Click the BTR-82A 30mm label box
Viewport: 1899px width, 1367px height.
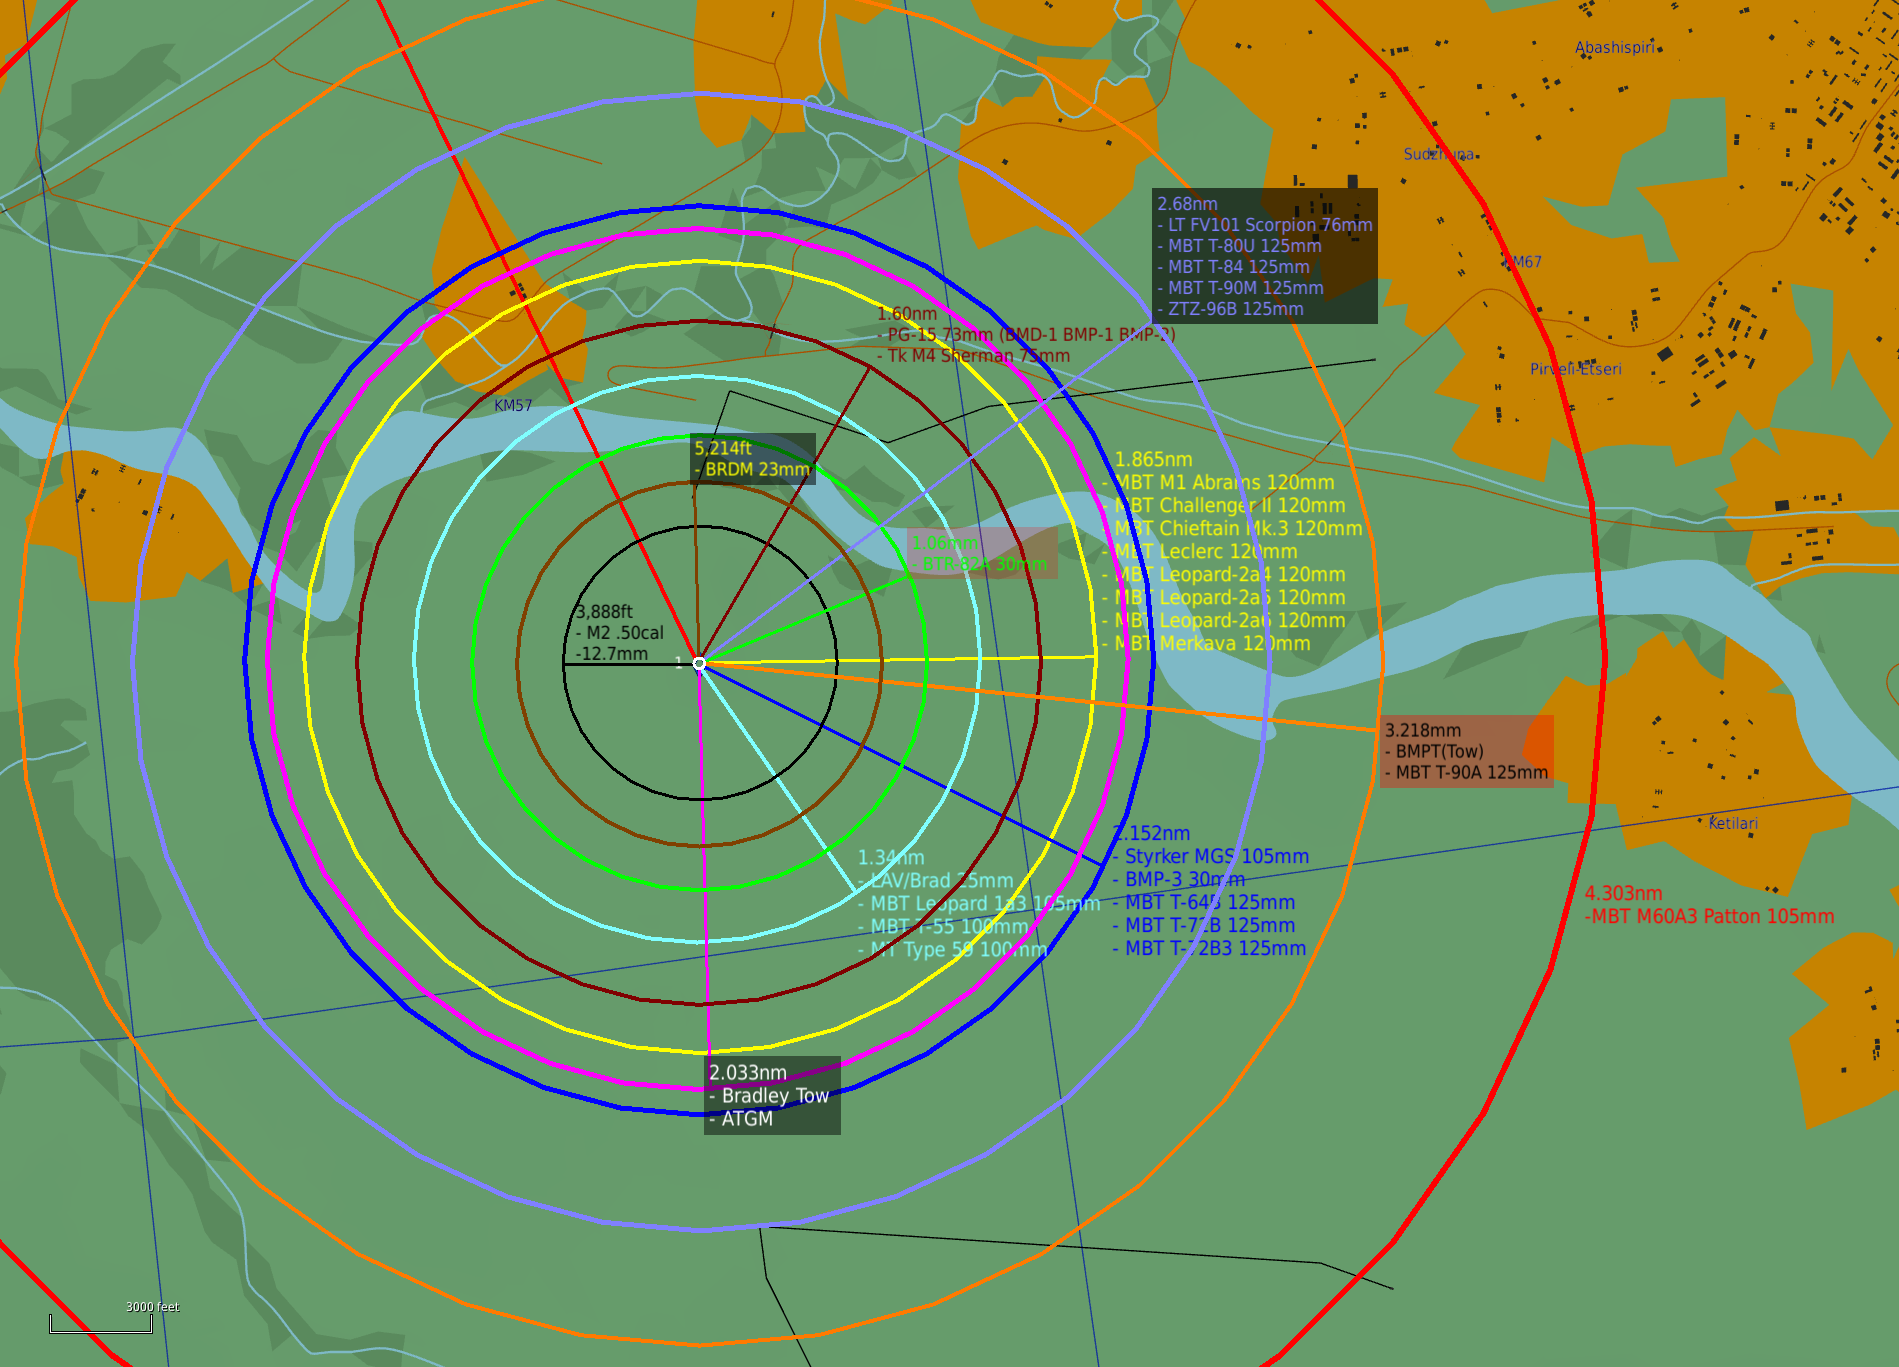tap(981, 554)
